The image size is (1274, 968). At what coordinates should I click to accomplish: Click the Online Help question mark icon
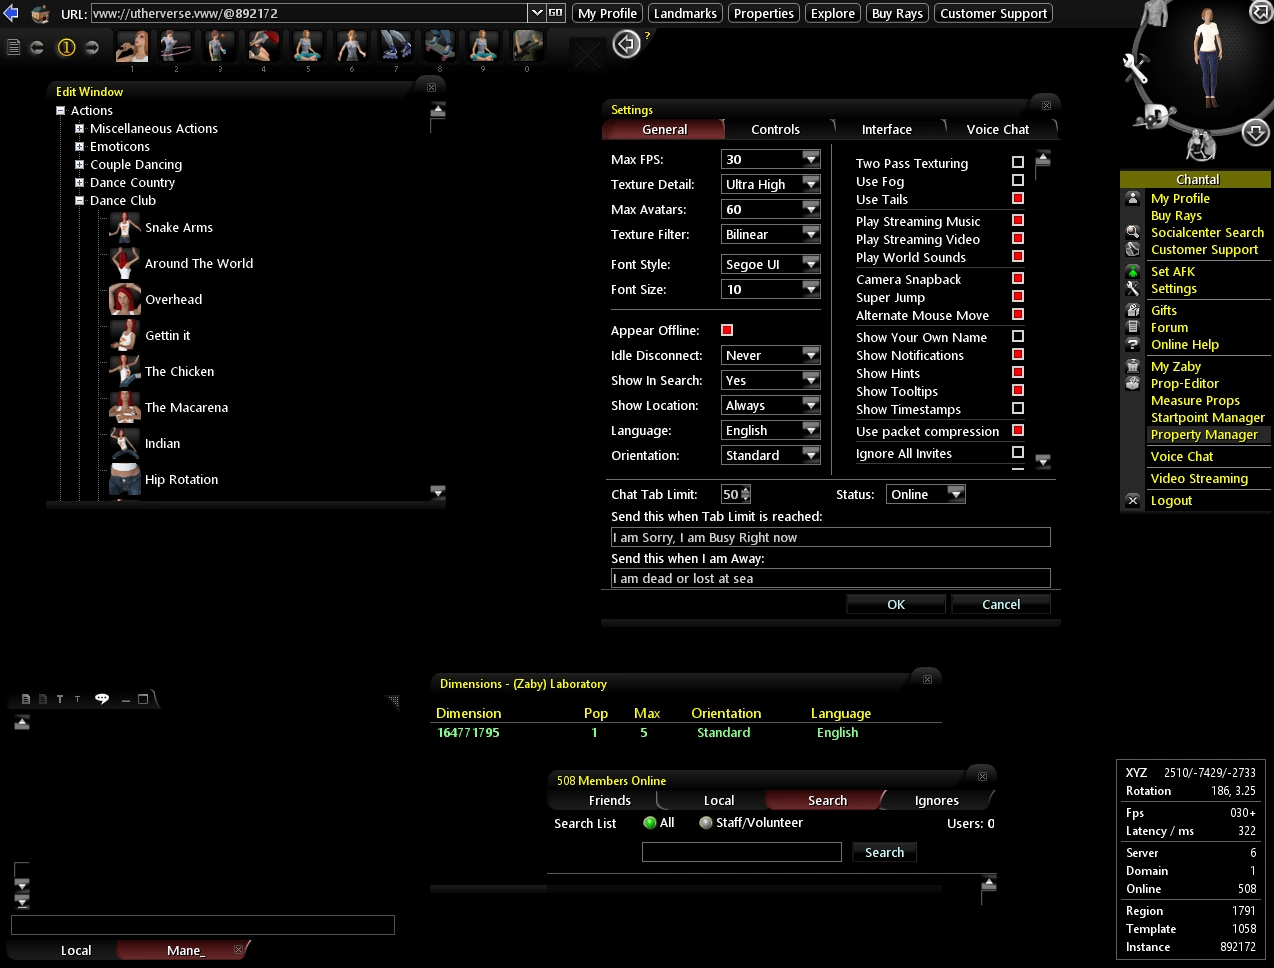pos(1132,344)
